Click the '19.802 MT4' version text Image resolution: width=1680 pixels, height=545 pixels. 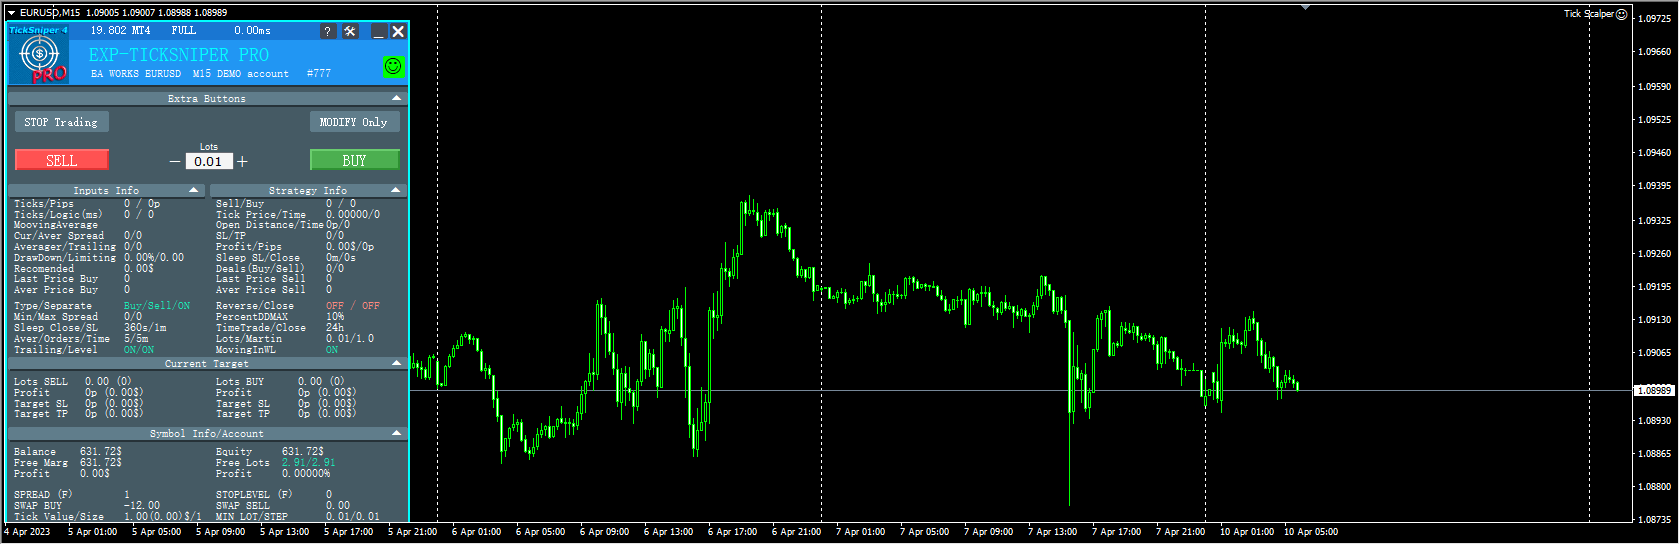coord(120,31)
